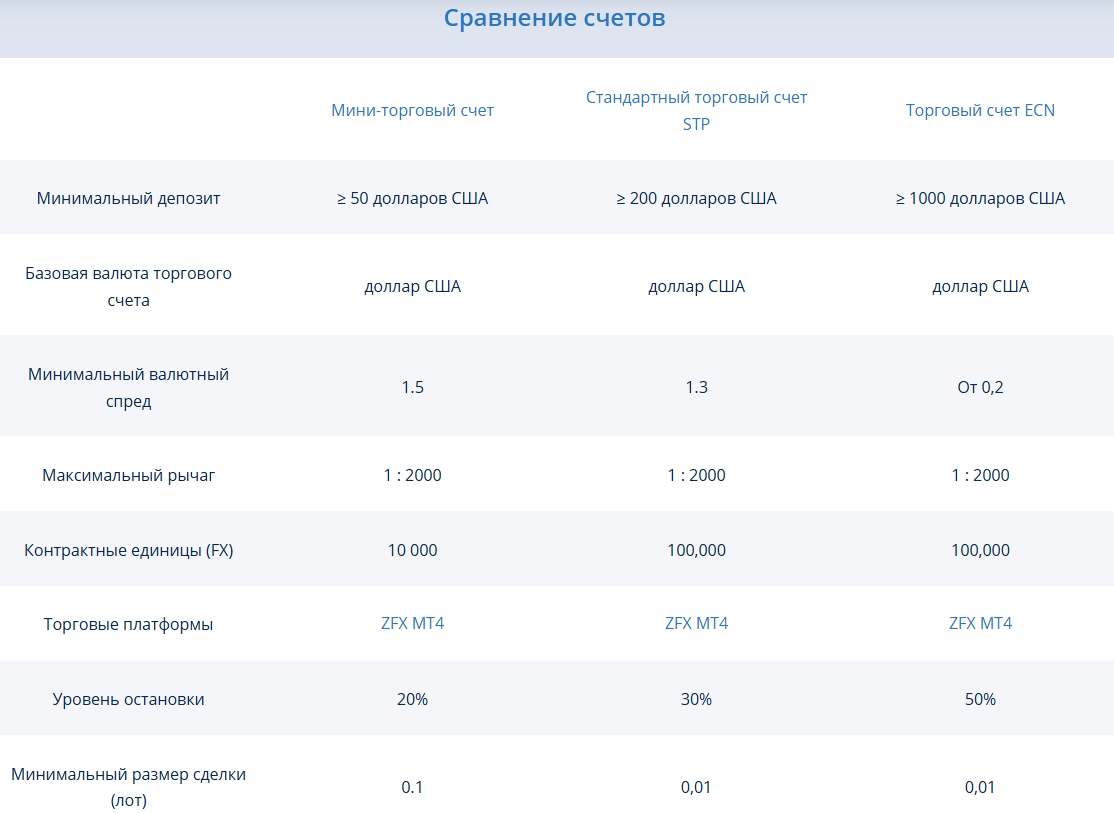
Task: Select the ≥ 200 долларов США cell
Action: point(696,198)
